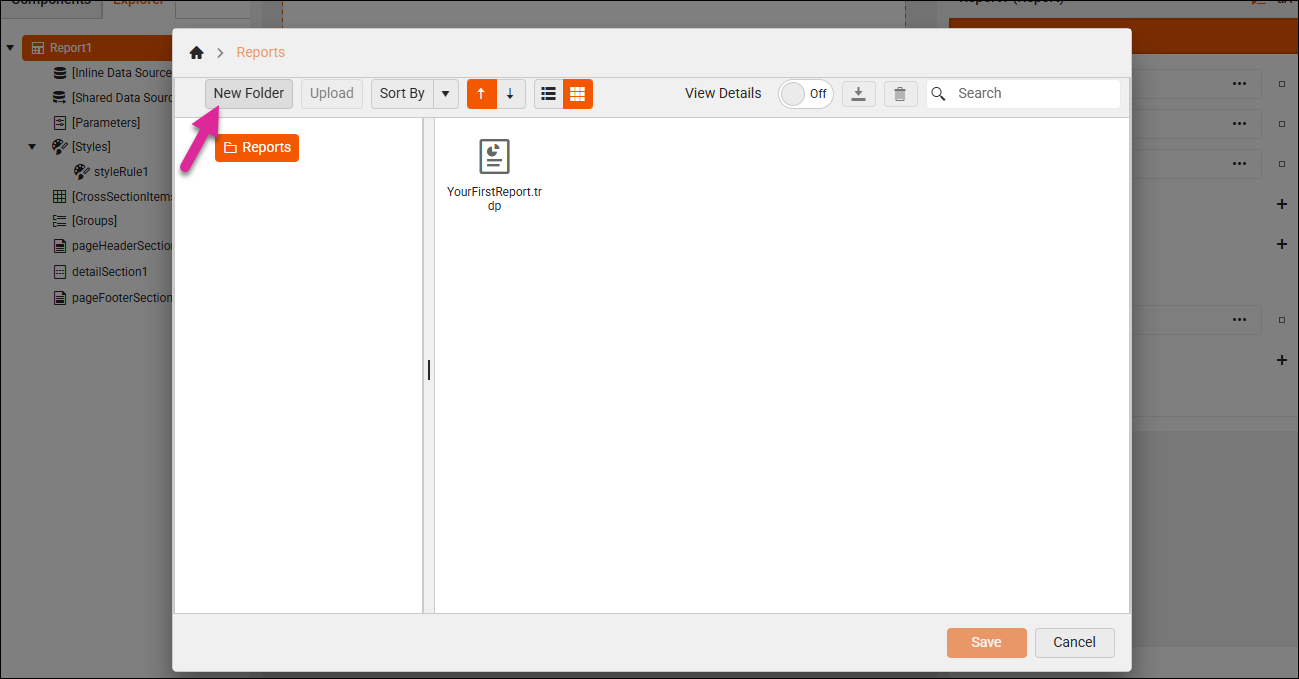Screen dimensions: 1299x679
Task: Click the Upload button
Action: pyautogui.click(x=332, y=94)
